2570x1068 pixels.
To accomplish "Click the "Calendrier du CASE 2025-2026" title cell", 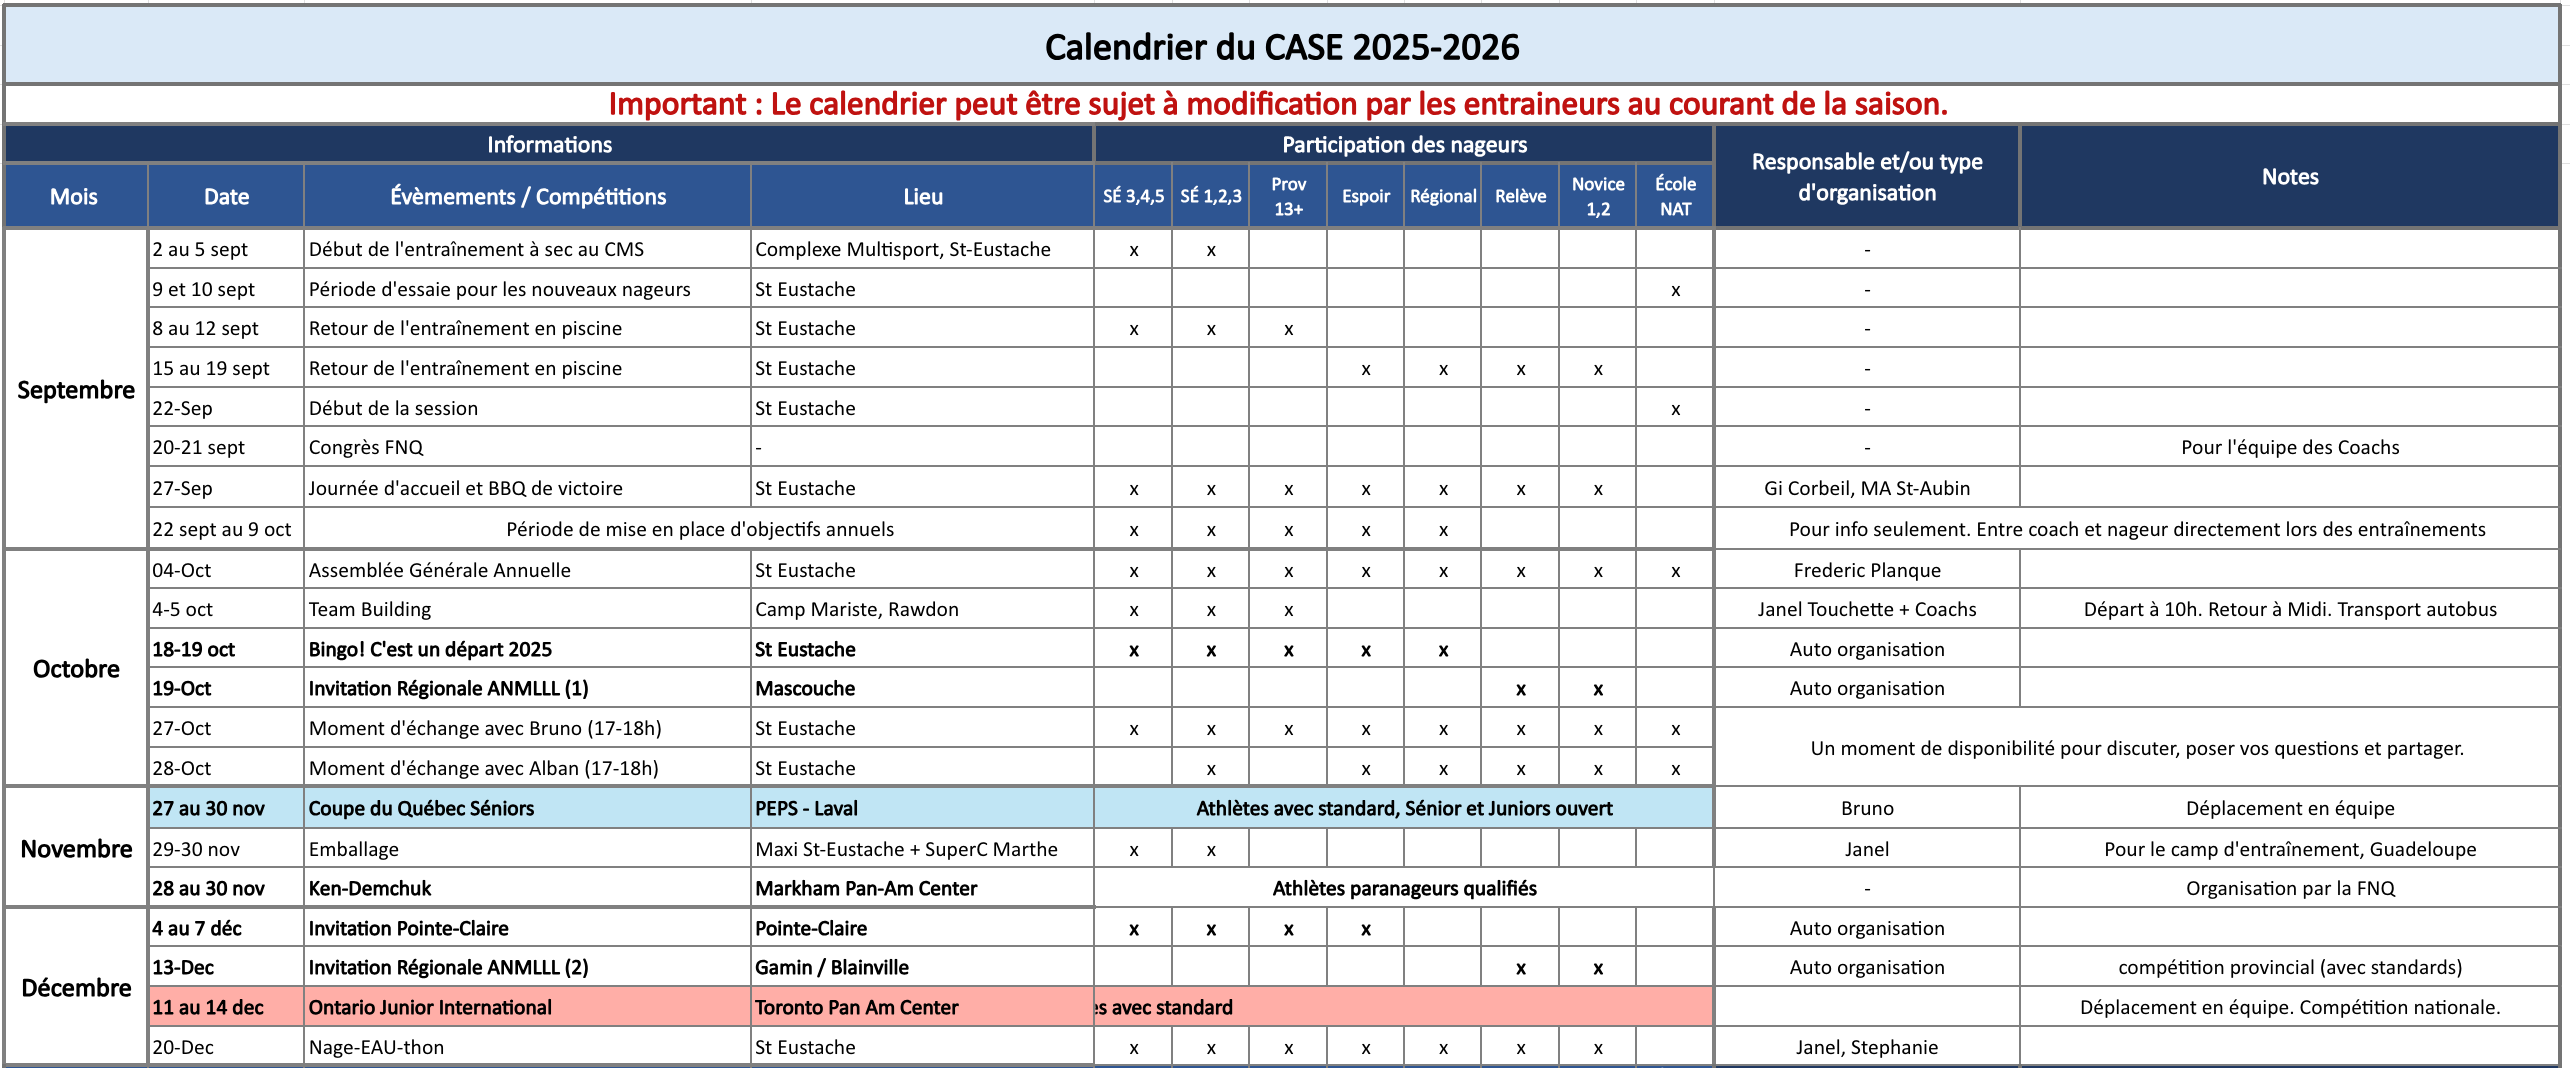I will (1281, 47).
